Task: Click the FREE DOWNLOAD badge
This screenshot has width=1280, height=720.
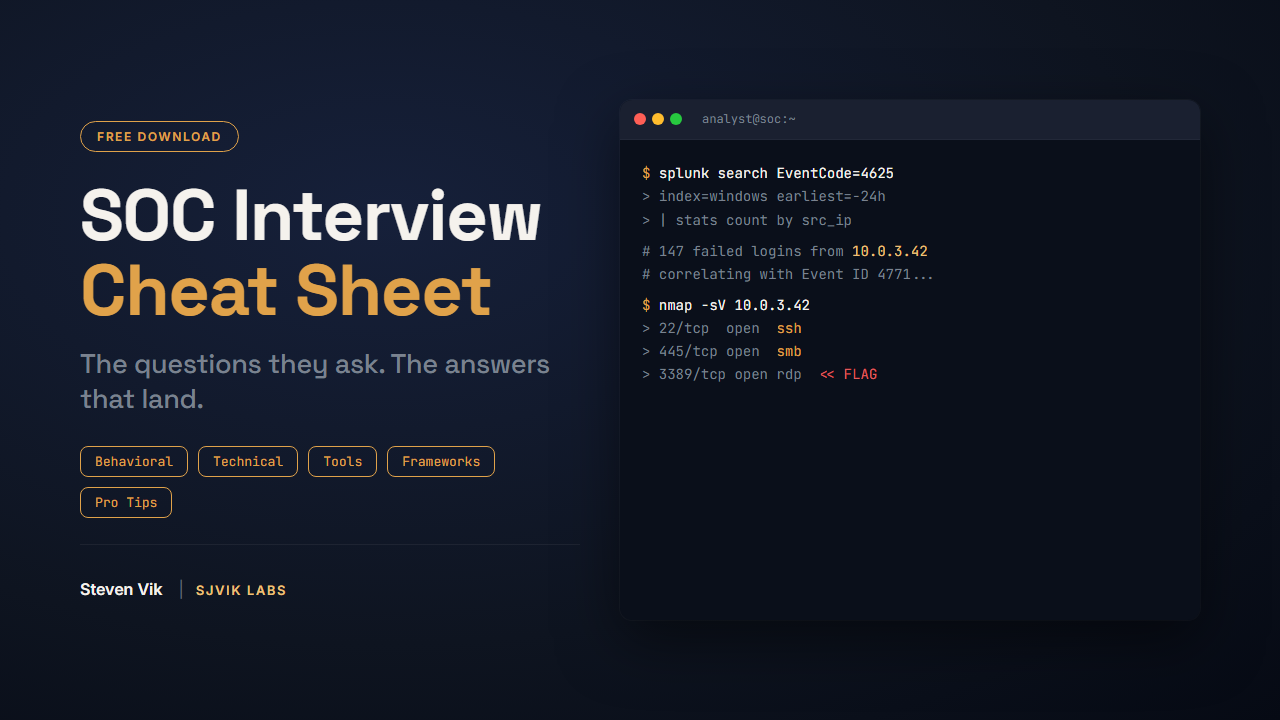Action: [159, 136]
